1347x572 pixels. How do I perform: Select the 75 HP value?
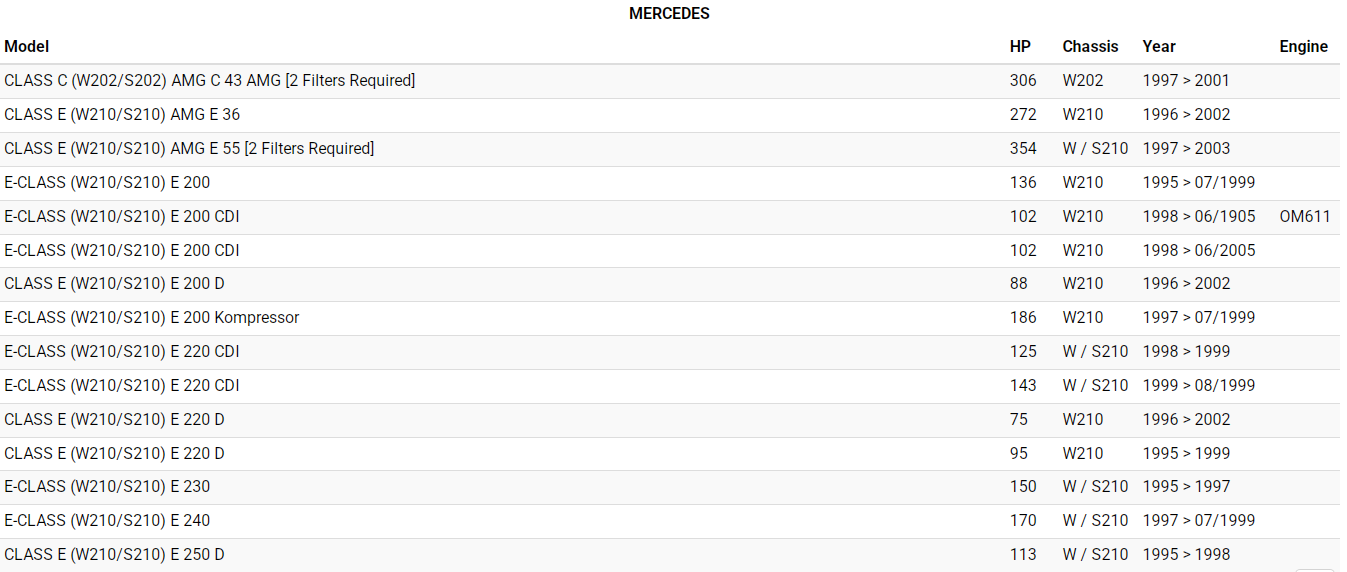pyautogui.click(x=1019, y=419)
